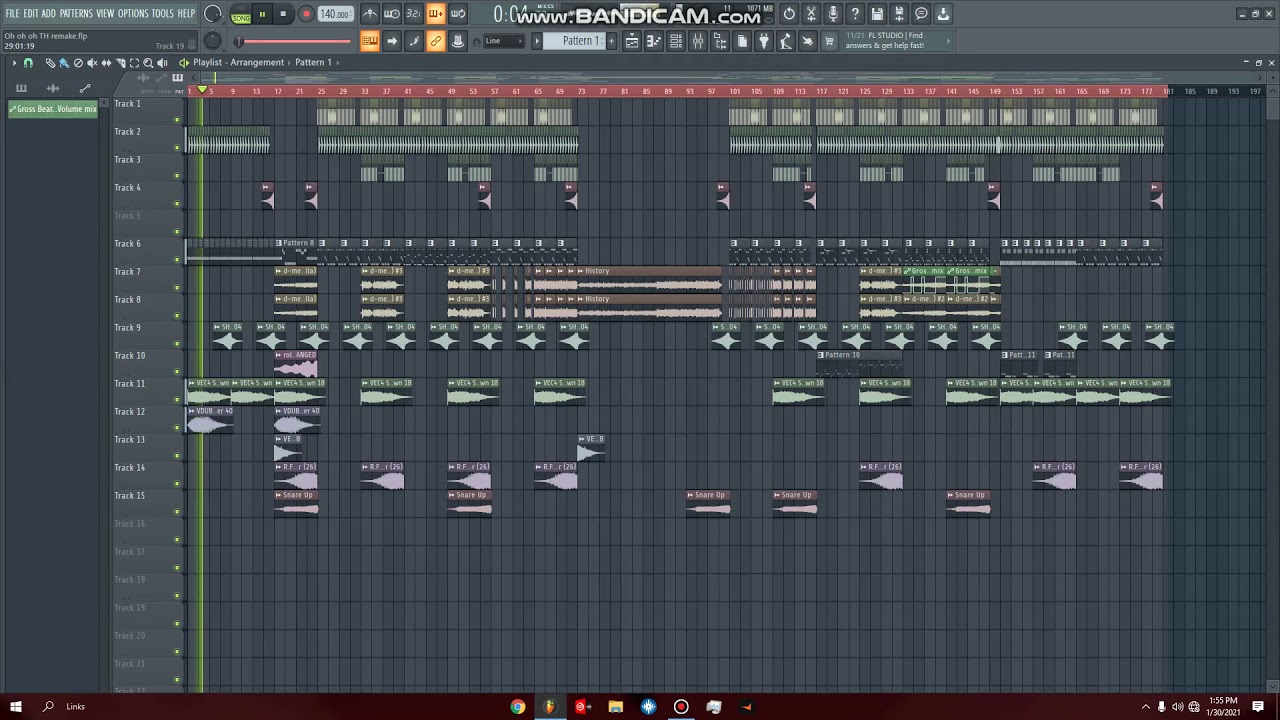Open the Mixer window

point(698,41)
